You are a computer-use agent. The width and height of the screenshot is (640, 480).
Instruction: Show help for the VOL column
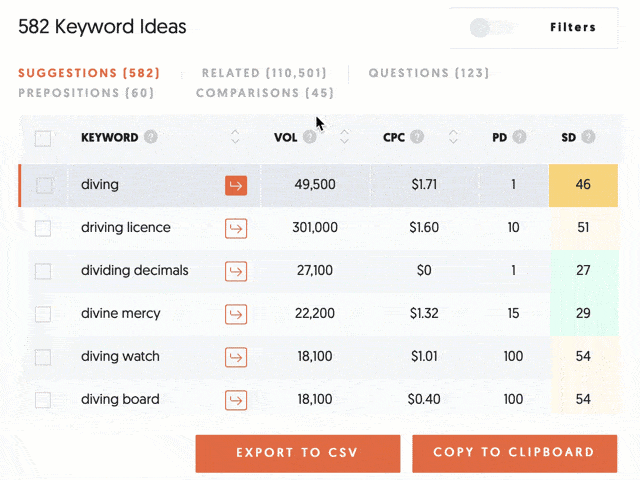point(310,137)
